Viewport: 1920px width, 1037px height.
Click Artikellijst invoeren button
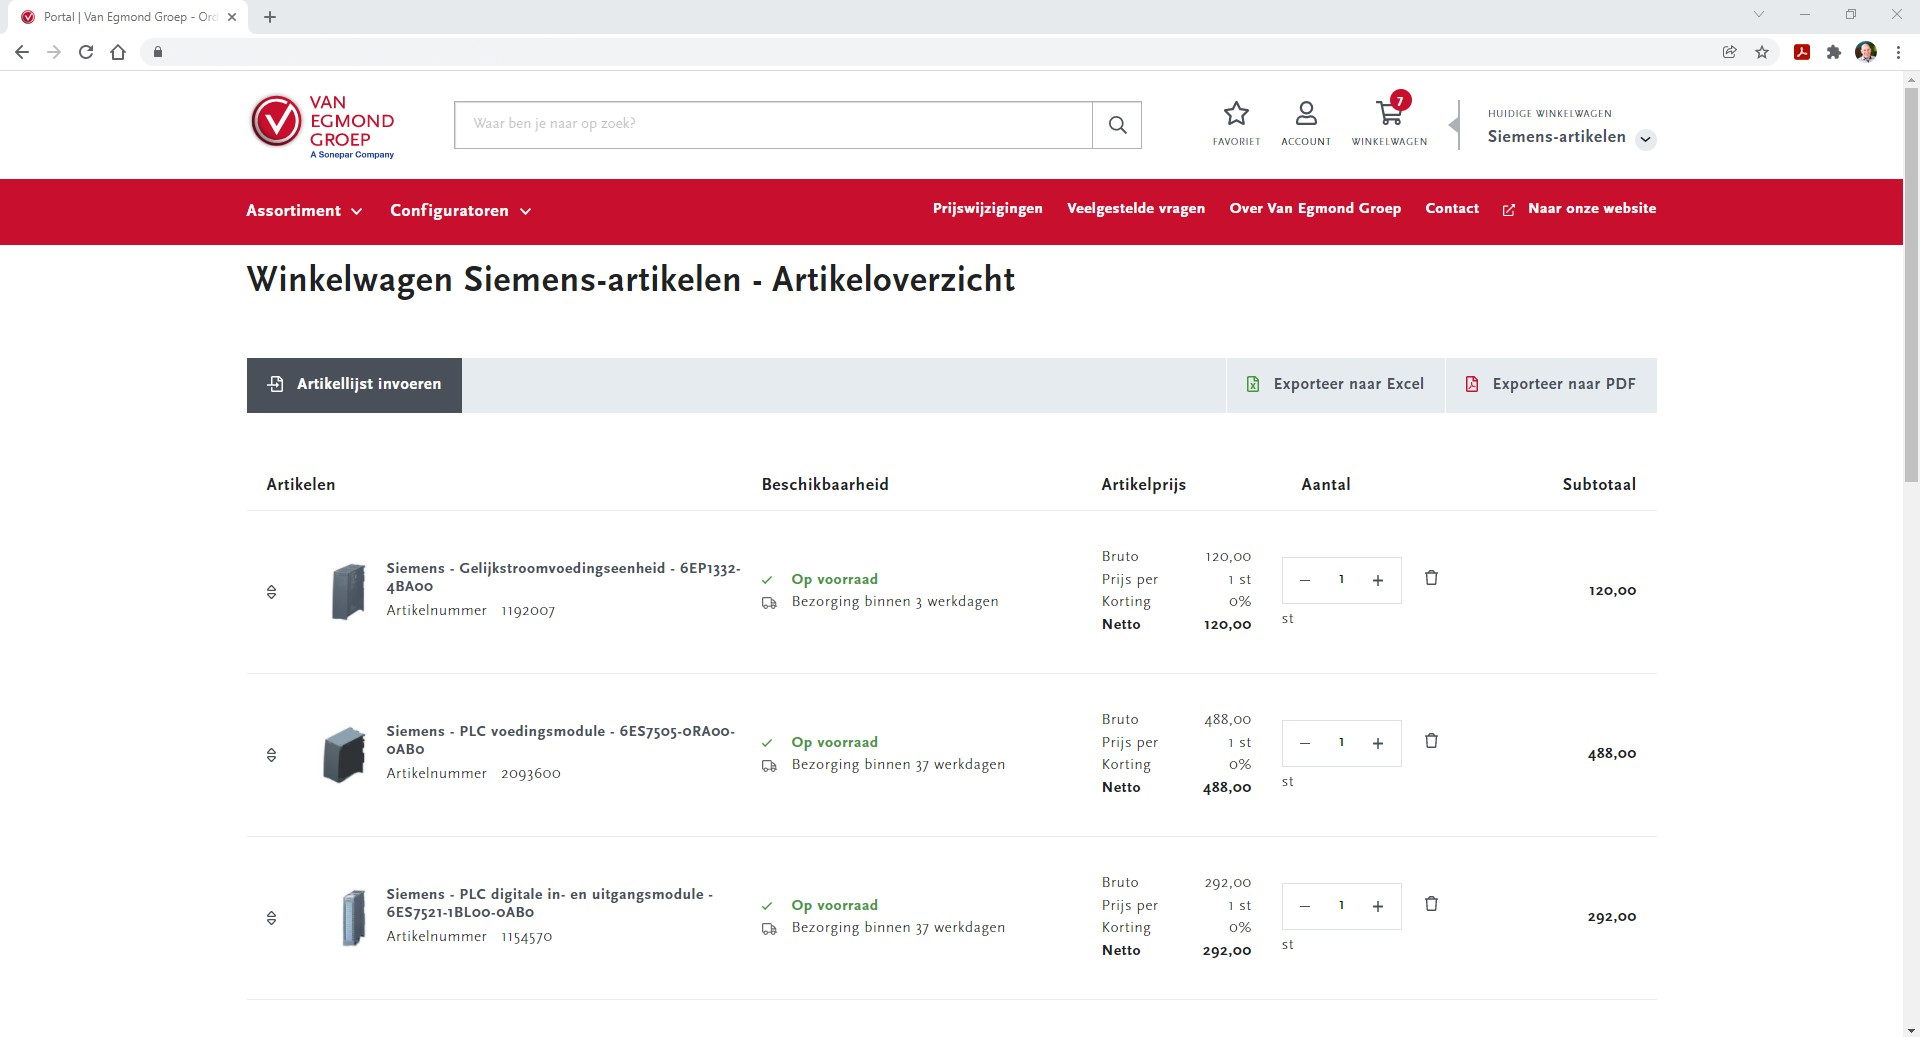(x=354, y=385)
